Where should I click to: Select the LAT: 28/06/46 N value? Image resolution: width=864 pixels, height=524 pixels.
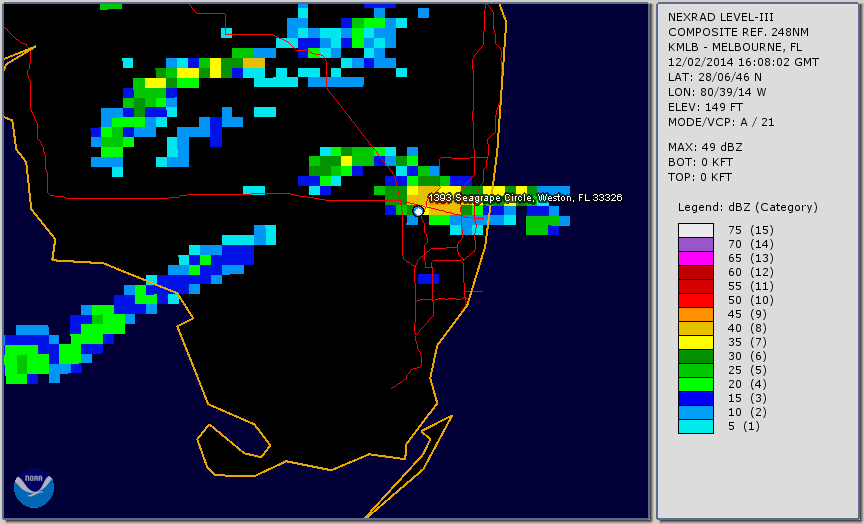click(x=715, y=77)
